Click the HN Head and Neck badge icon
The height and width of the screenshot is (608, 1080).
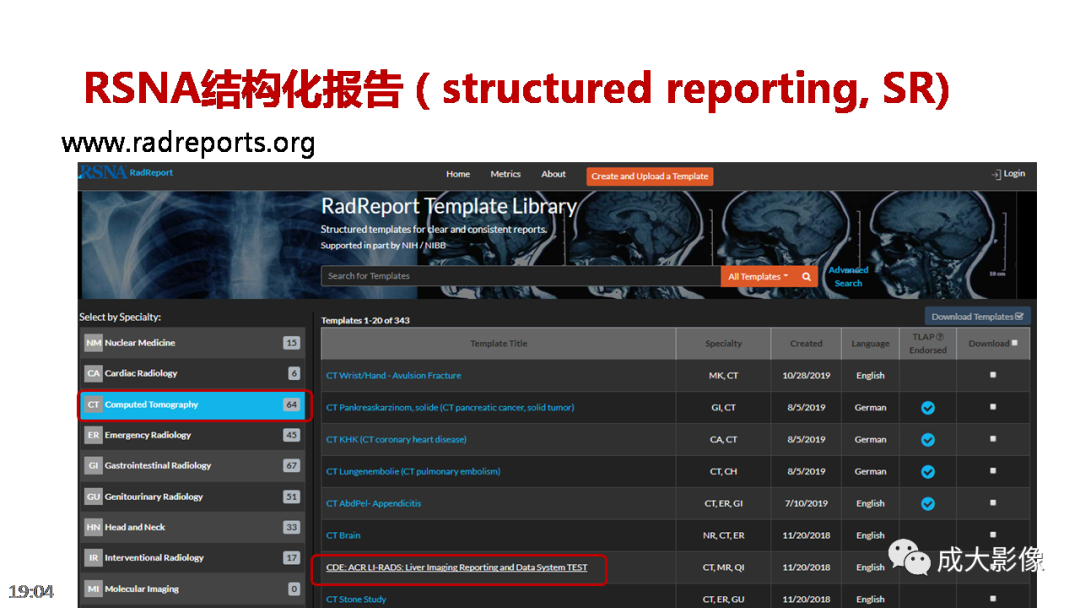pos(93,527)
